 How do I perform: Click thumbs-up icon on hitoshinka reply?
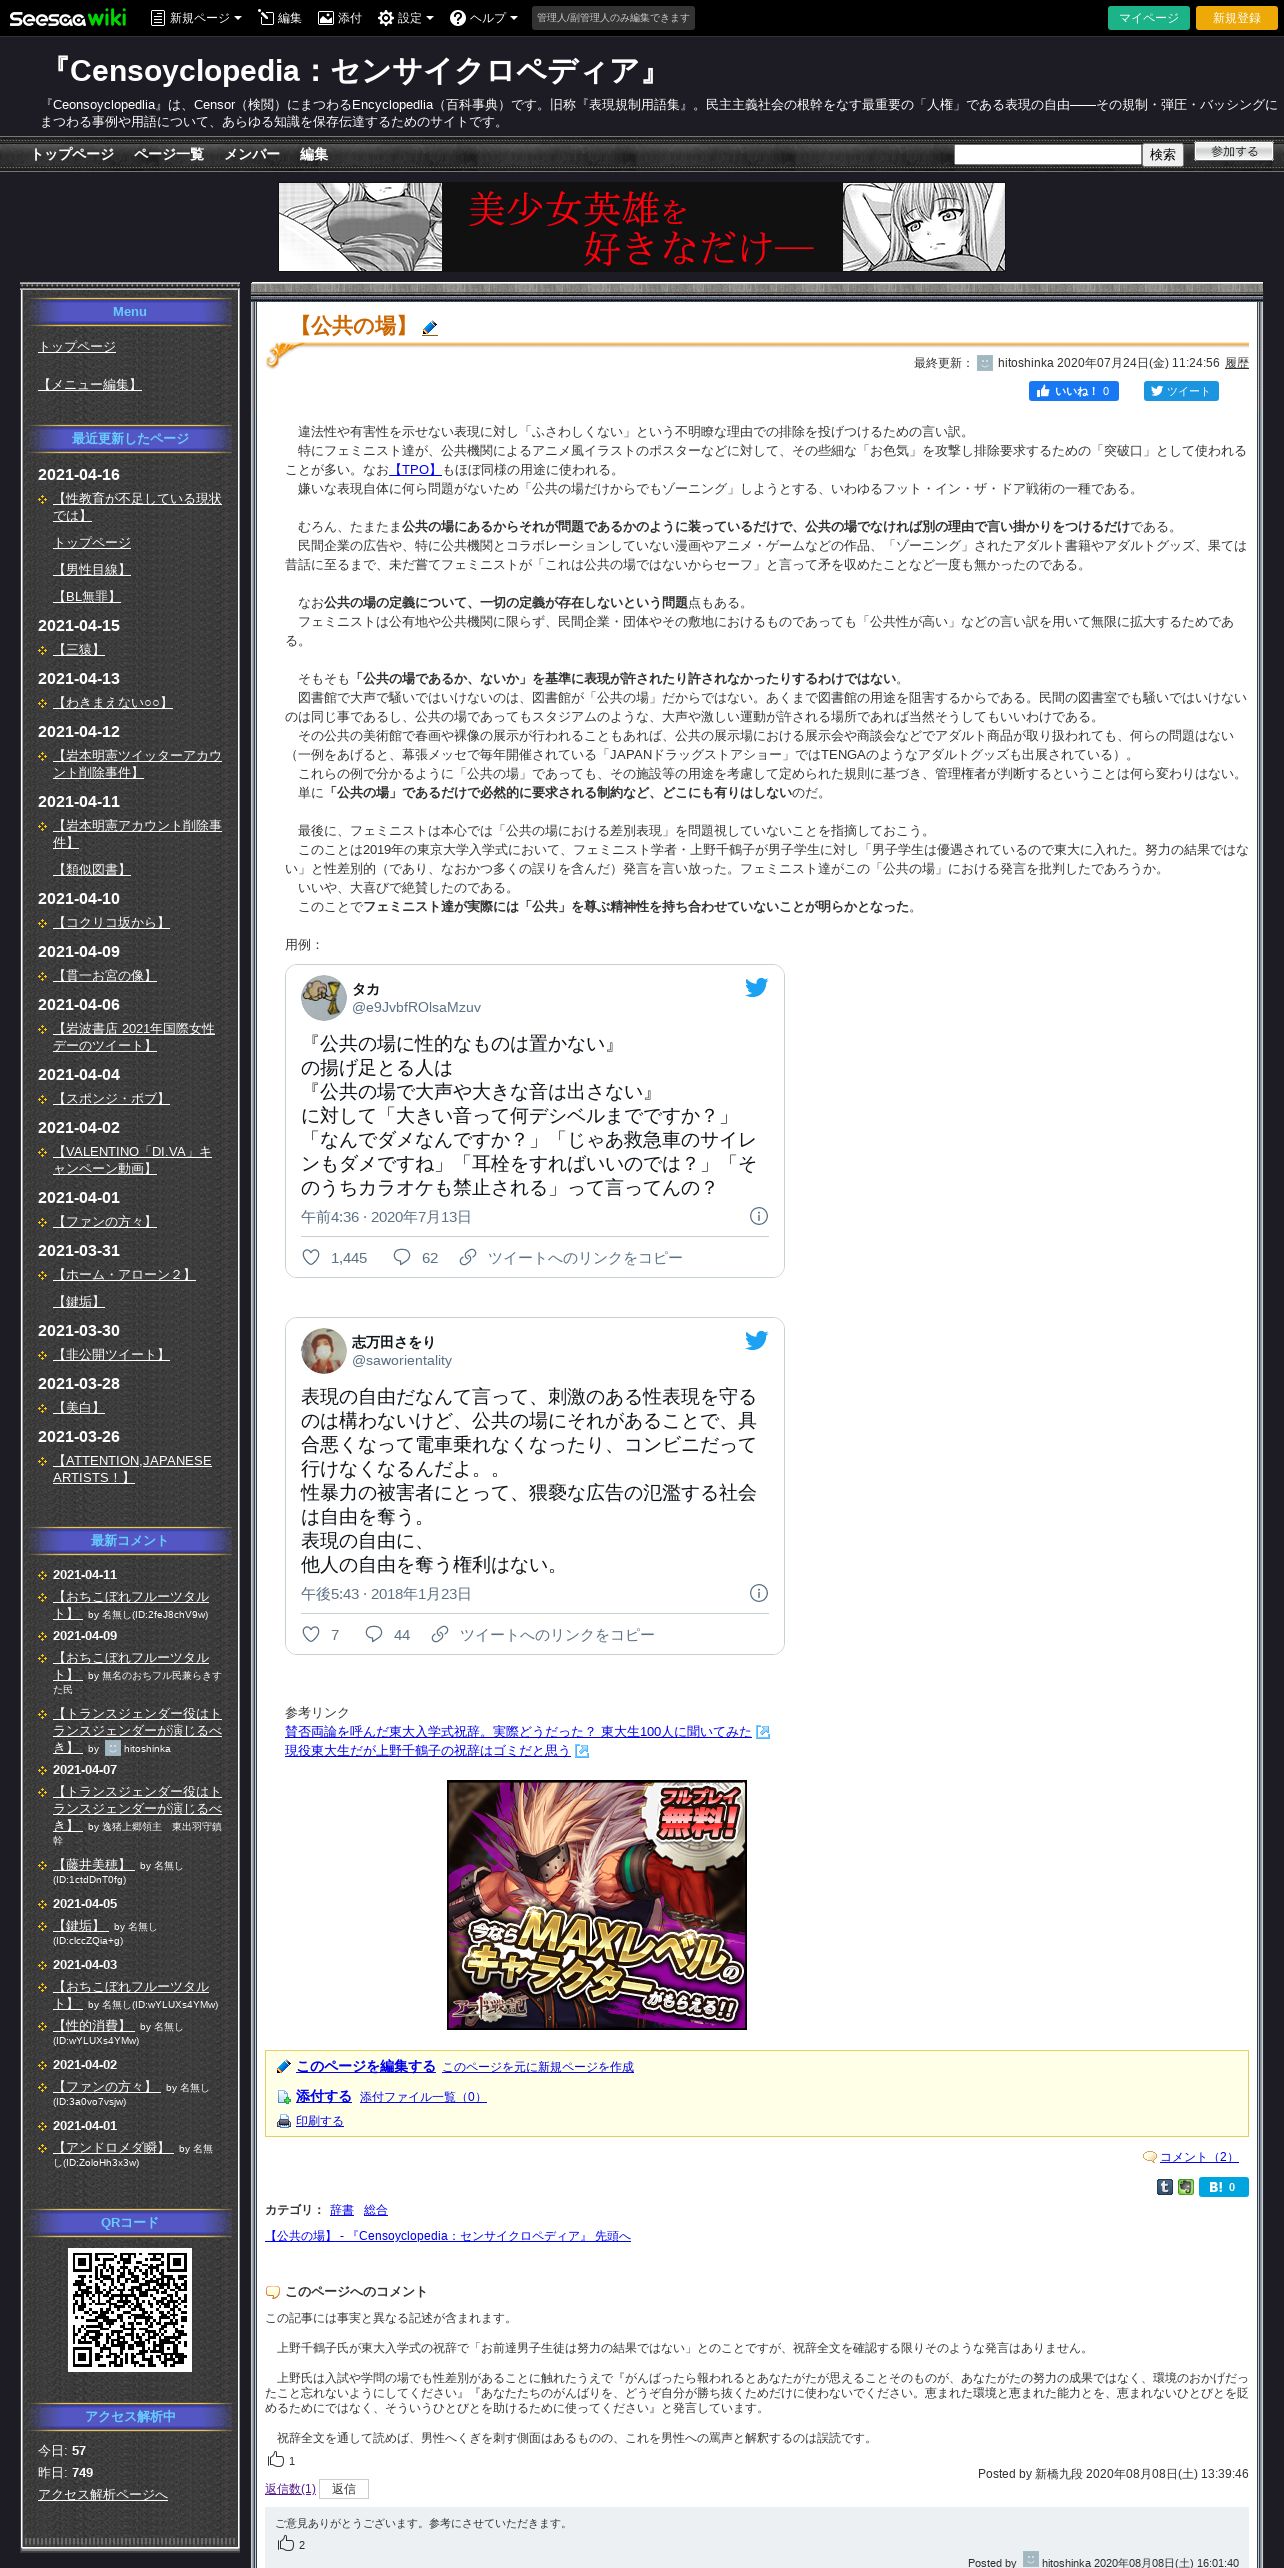[x=286, y=2543]
